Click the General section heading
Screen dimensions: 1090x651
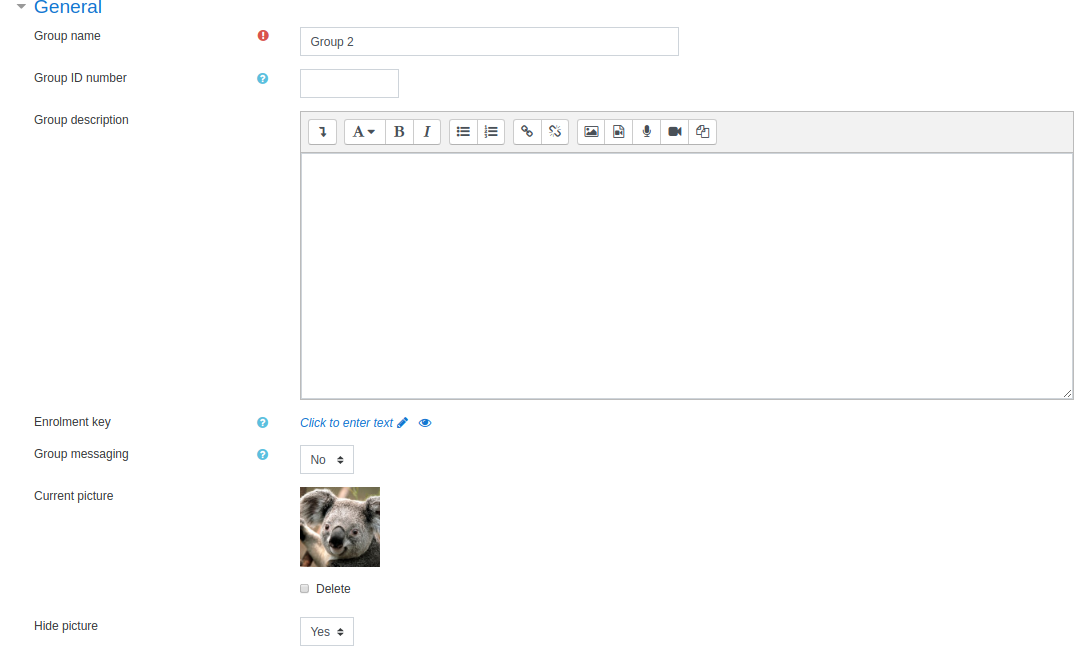(x=68, y=8)
